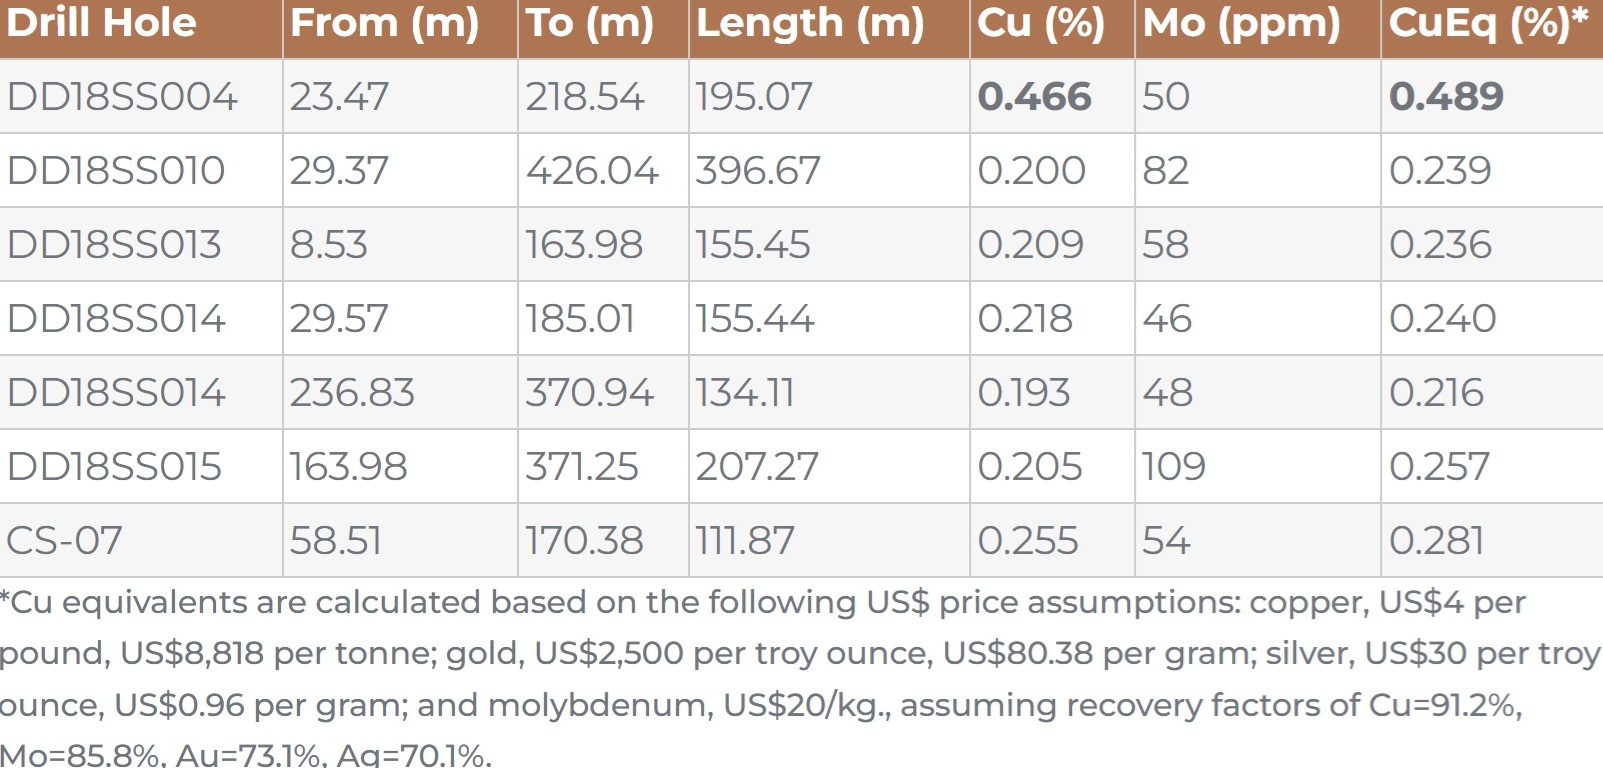Select the To (m) column header
The height and width of the screenshot is (772, 1603).
[x=589, y=23]
